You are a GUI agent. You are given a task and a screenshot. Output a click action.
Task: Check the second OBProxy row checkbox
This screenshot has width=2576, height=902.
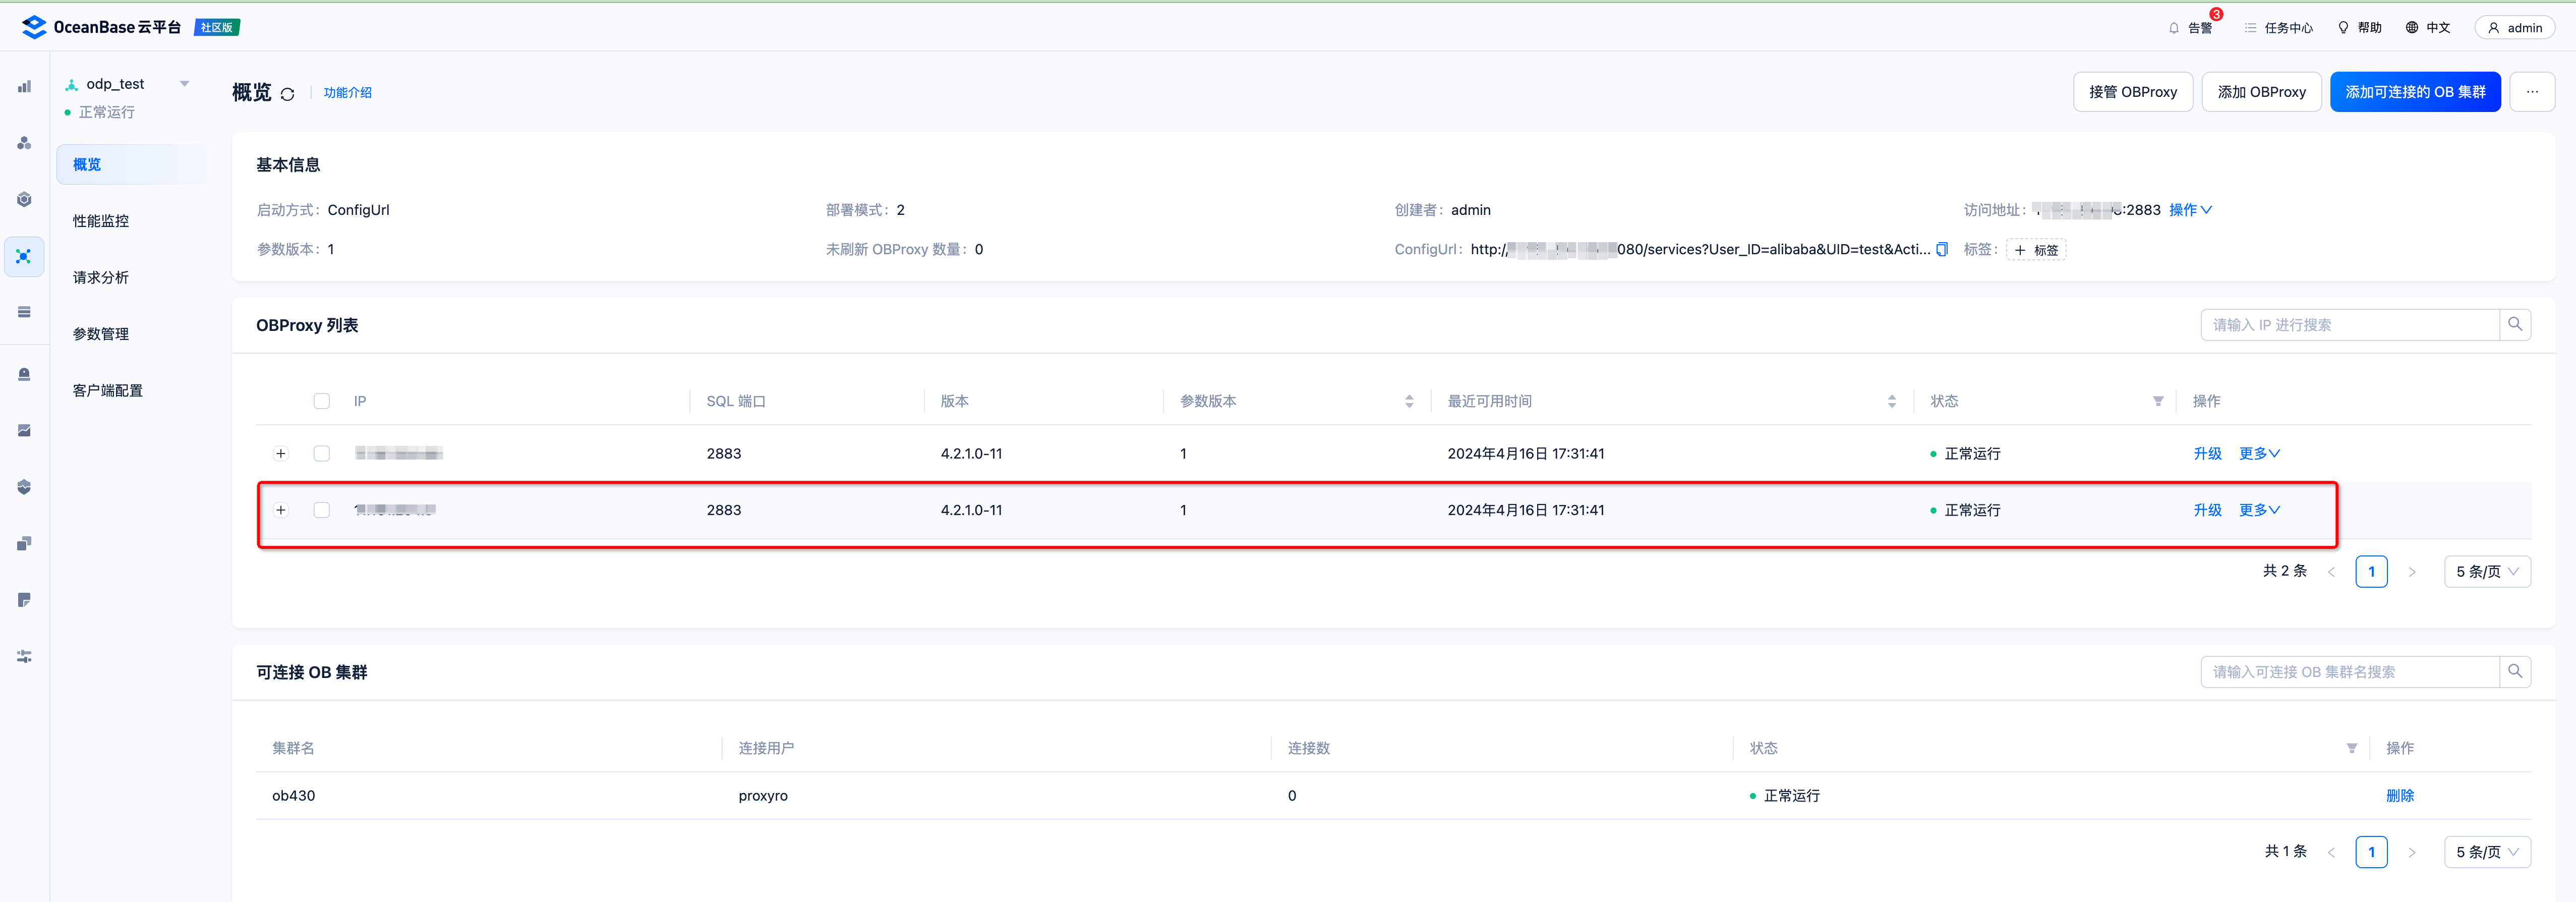click(321, 510)
